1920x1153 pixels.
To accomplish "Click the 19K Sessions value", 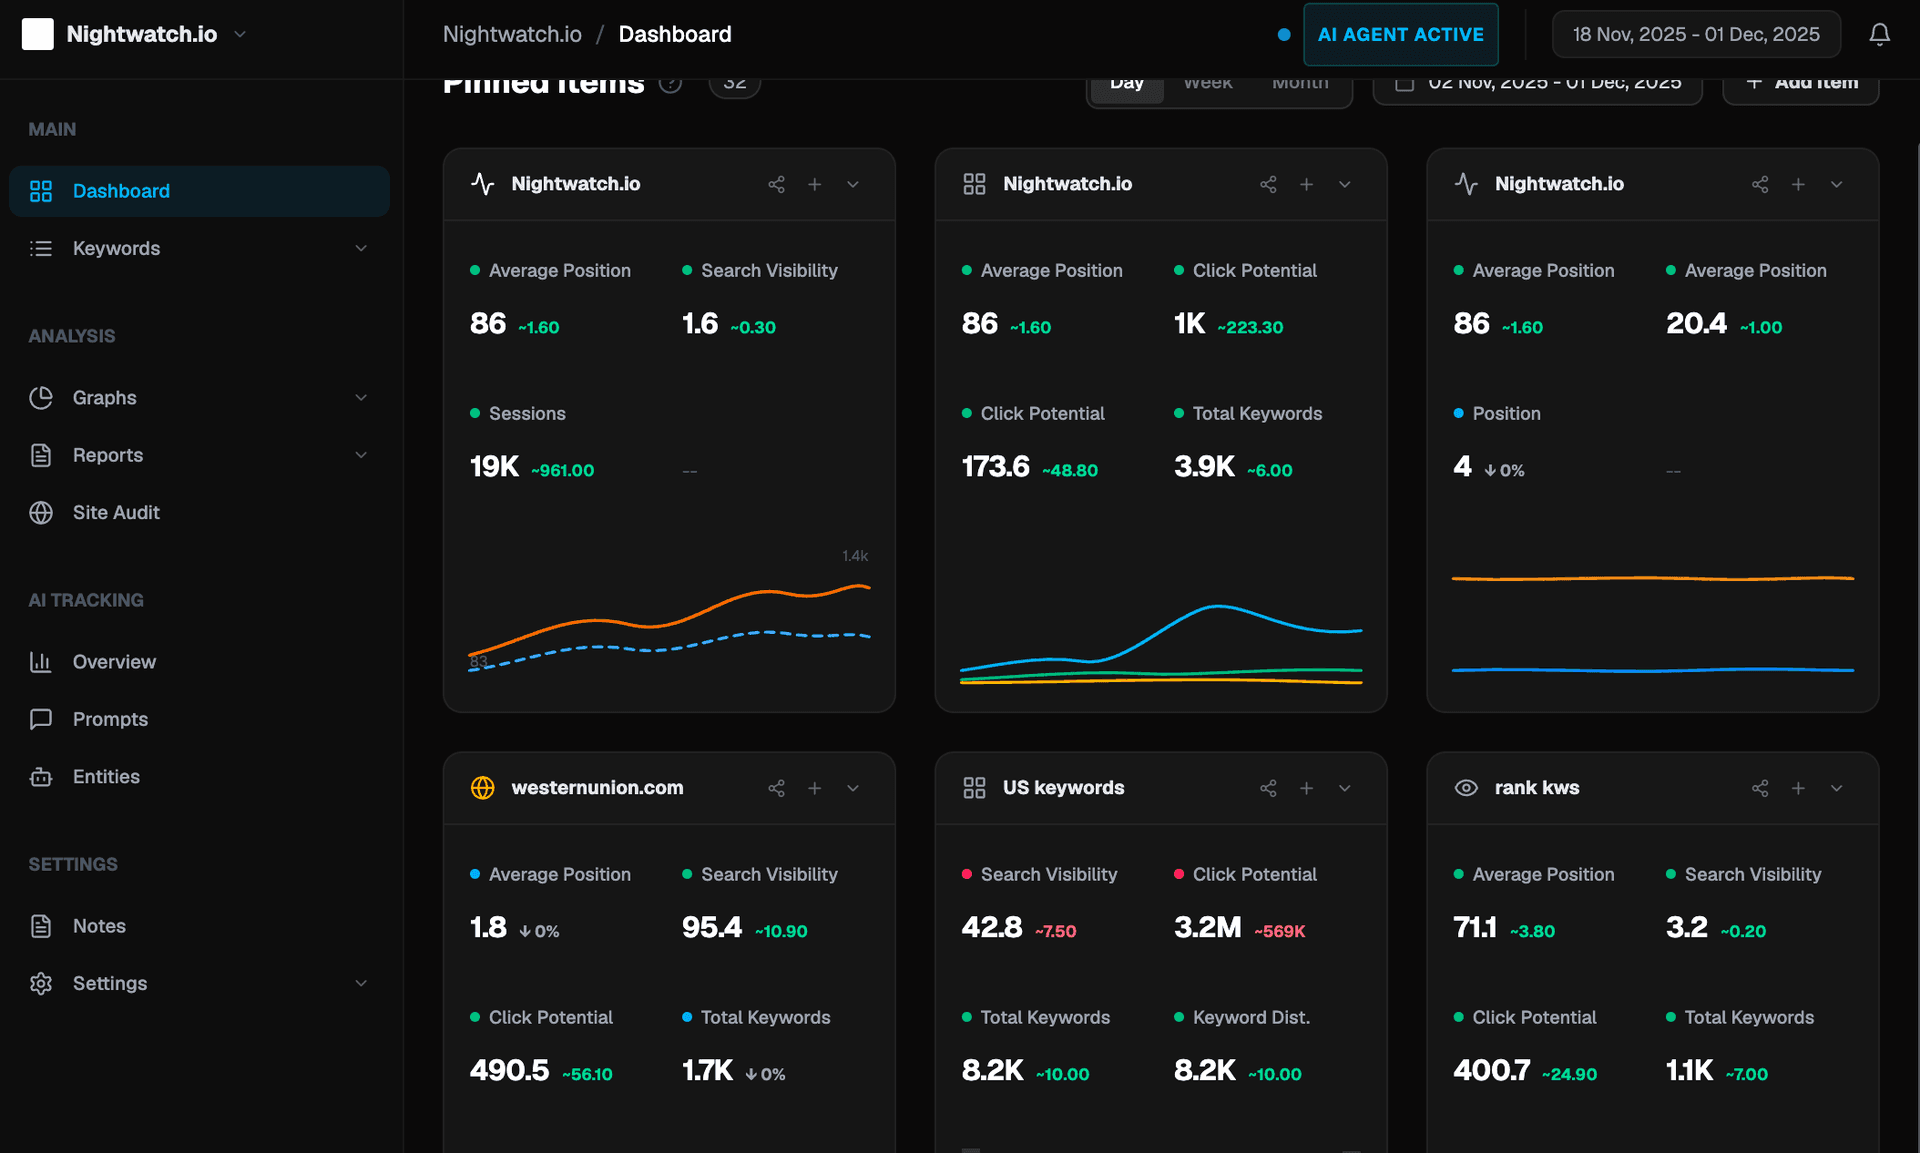I will coord(494,467).
